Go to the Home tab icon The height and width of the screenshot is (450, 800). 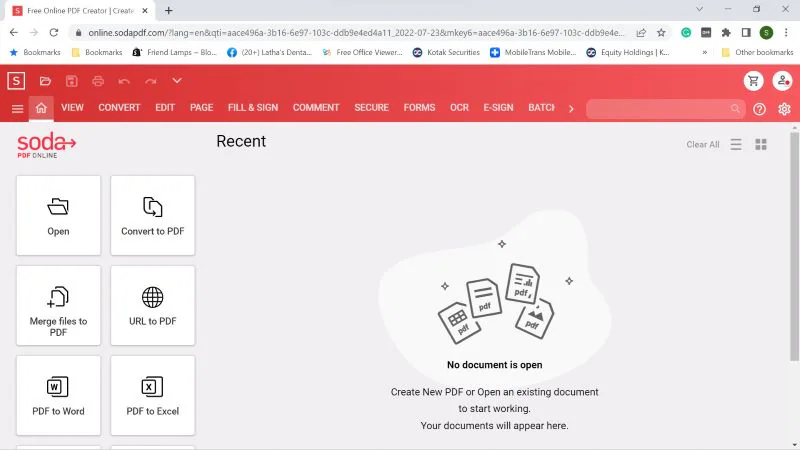41,108
